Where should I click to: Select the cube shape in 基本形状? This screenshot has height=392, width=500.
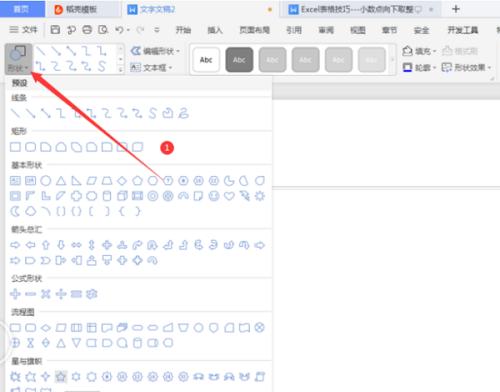122,196
